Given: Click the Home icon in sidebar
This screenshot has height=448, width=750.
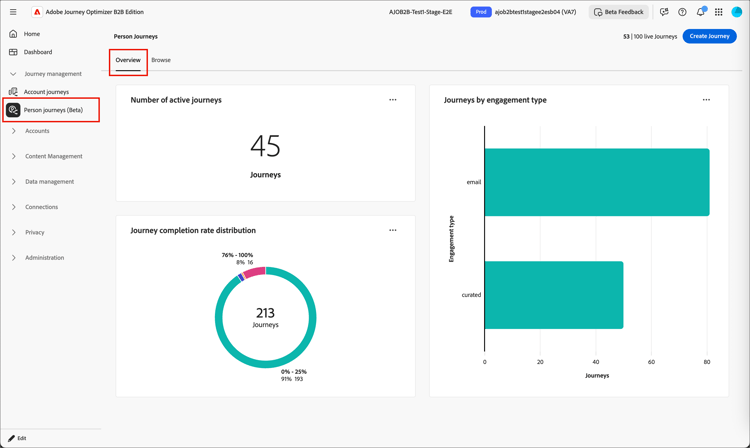Looking at the screenshot, I should (13, 34).
